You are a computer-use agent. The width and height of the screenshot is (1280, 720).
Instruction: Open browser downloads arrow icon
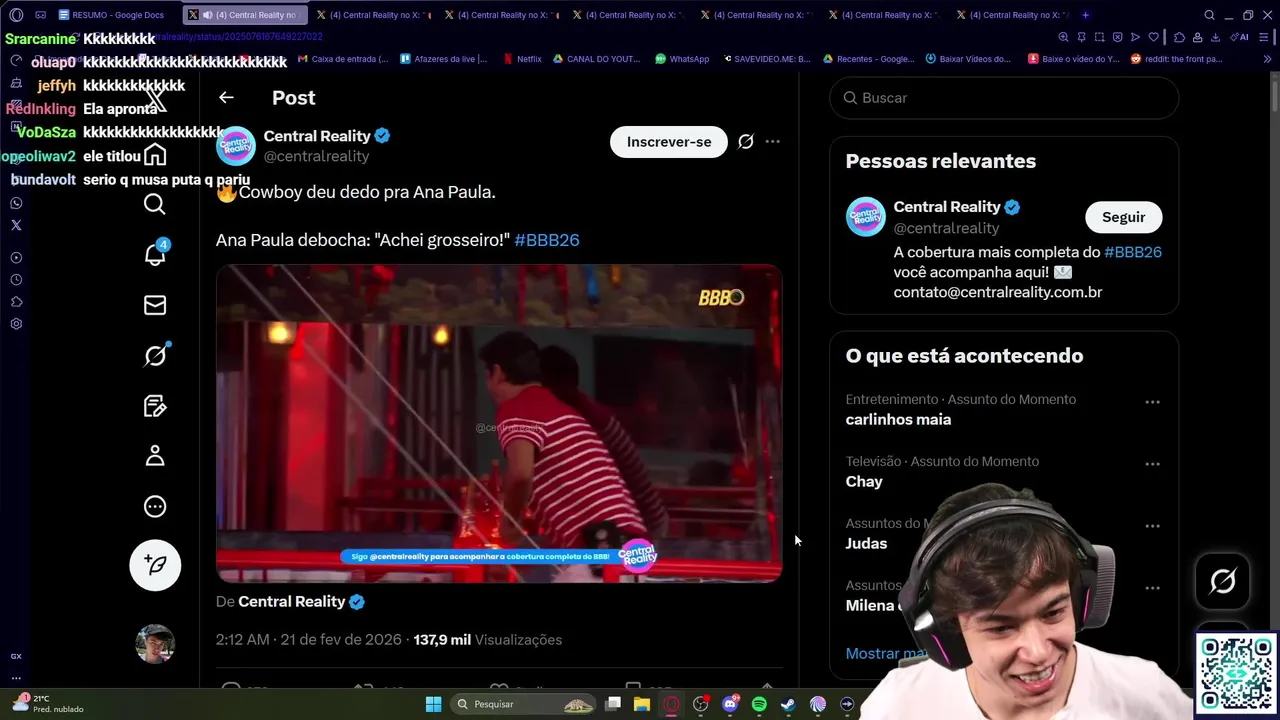pos(1215,37)
